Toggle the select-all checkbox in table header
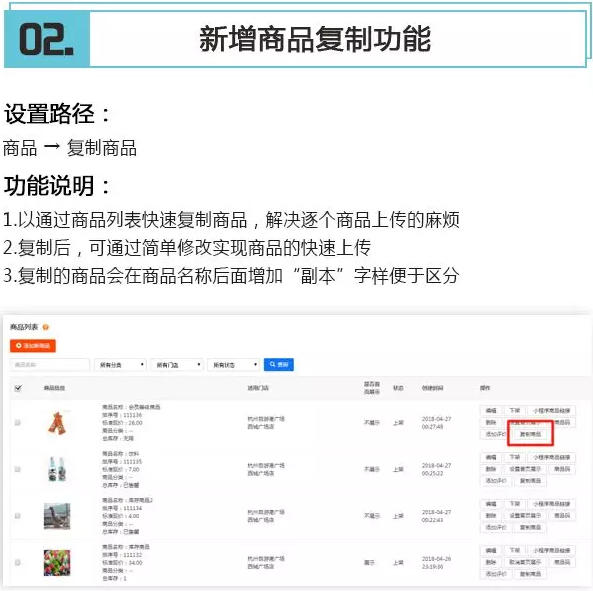Screen dimensions: 593x591 click(18, 388)
